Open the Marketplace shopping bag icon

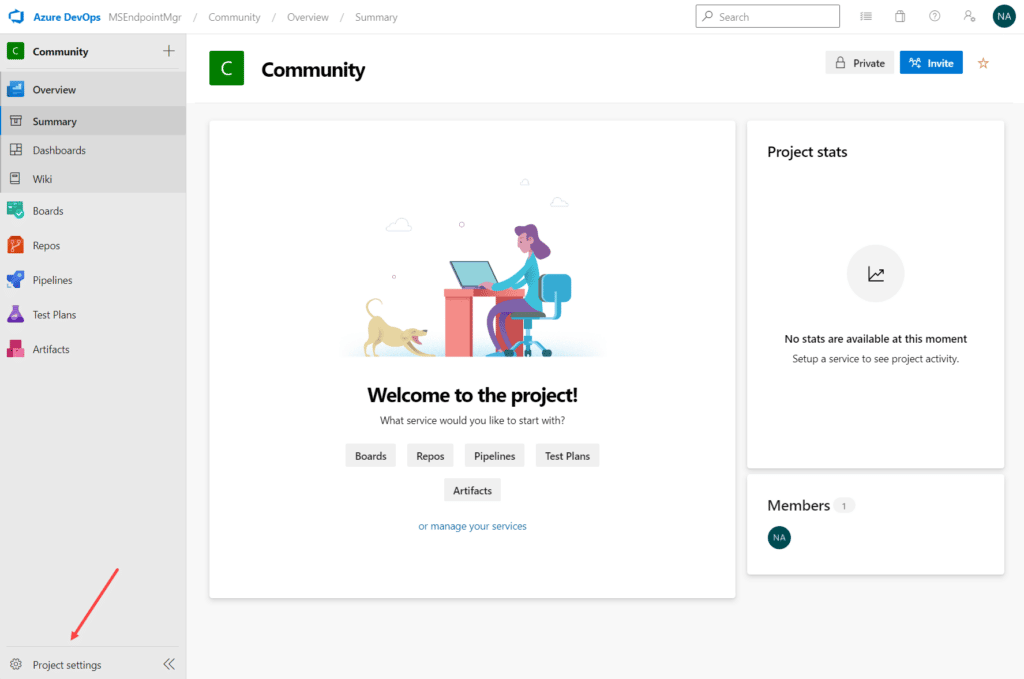[x=900, y=16]
